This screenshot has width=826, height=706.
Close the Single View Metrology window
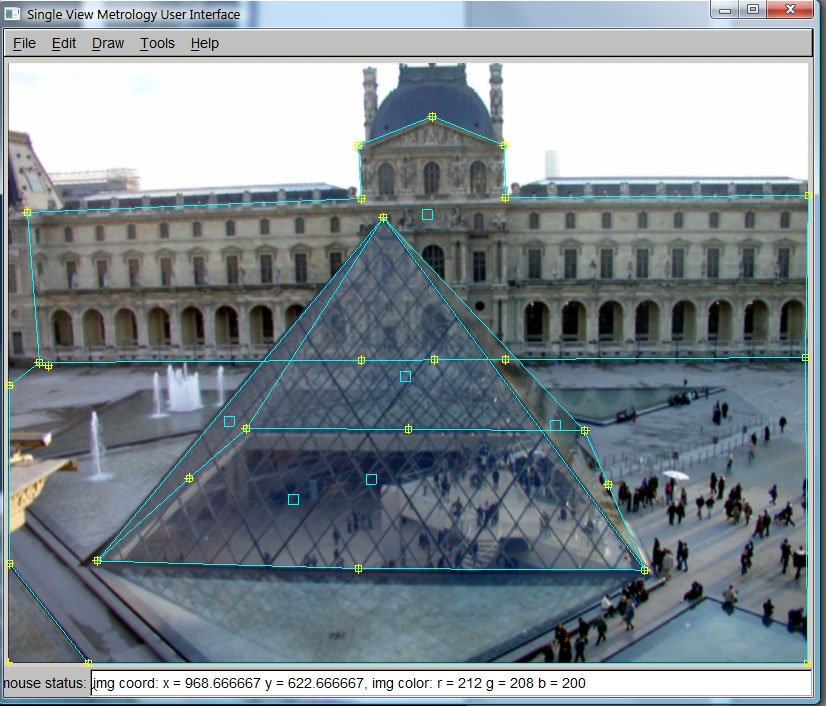pos(790,9)
